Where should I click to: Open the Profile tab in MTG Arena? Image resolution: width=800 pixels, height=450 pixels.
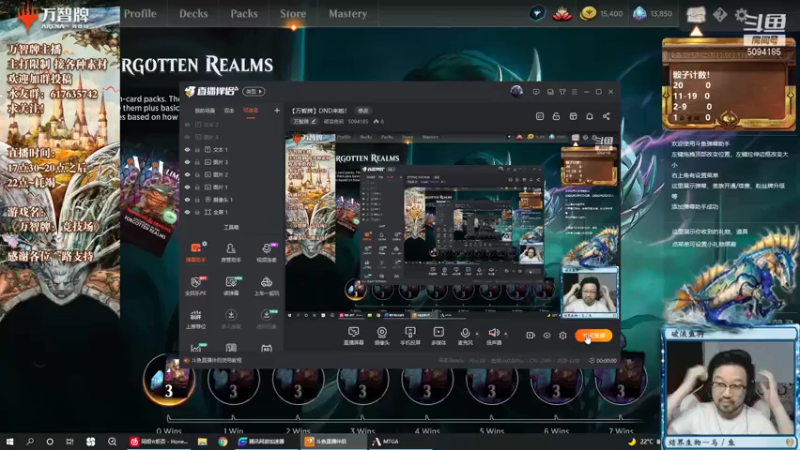tap(140, 14)
